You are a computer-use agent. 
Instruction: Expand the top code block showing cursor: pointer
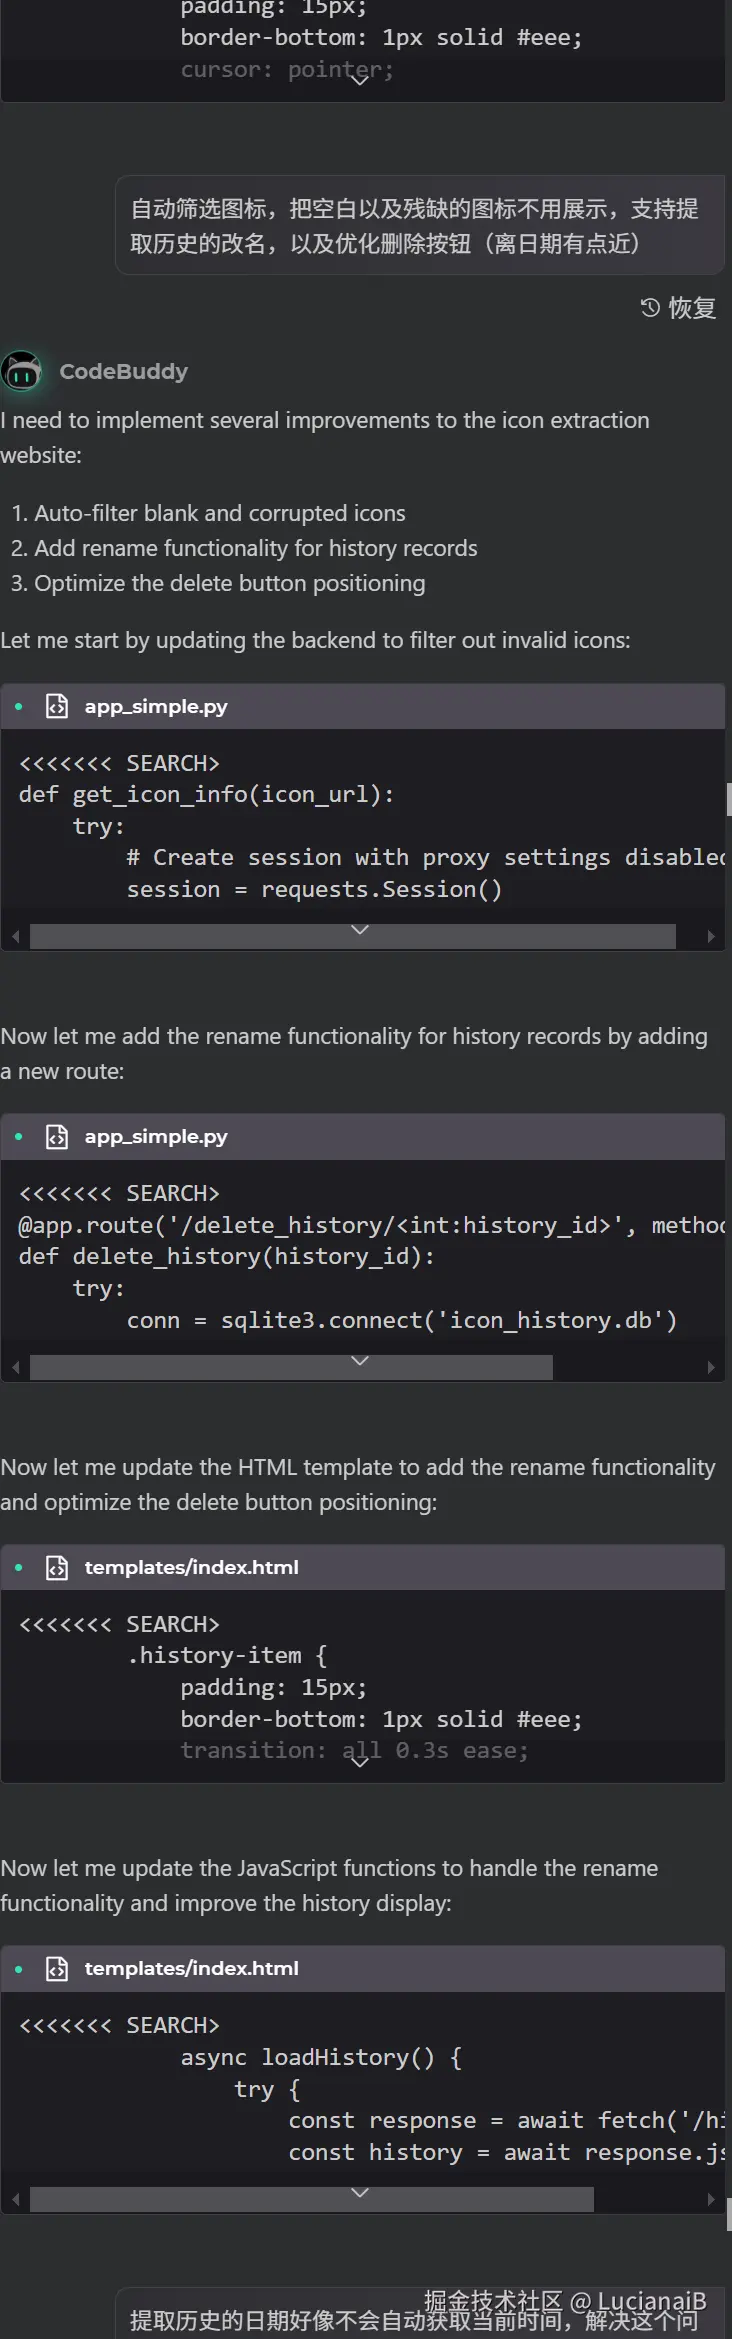tap(360, 80)
